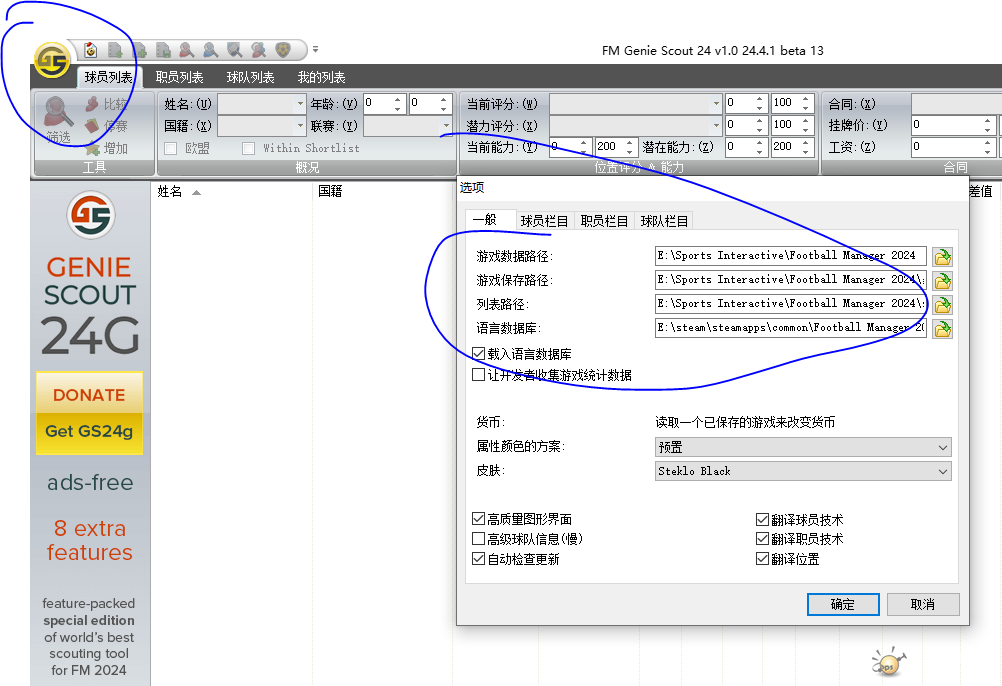The width and height of the screenshot is (1002, 686).
Task: Uncheck 翻译职员技术
Action: 762,538
